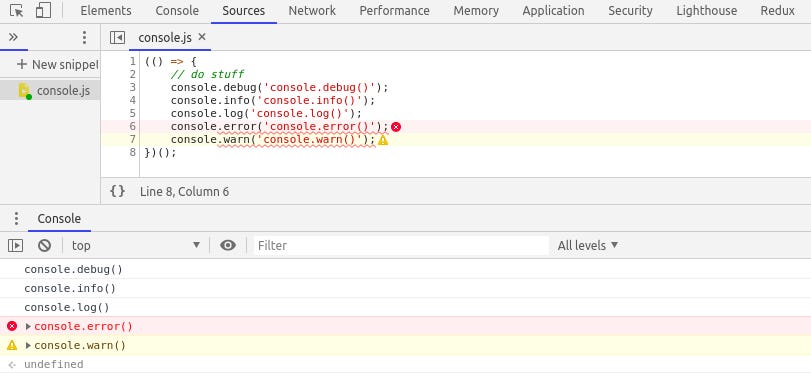Viewport: 811px width, 377px height.
Task: Expand the console.warn() message
Action: [x=28, y=345]
